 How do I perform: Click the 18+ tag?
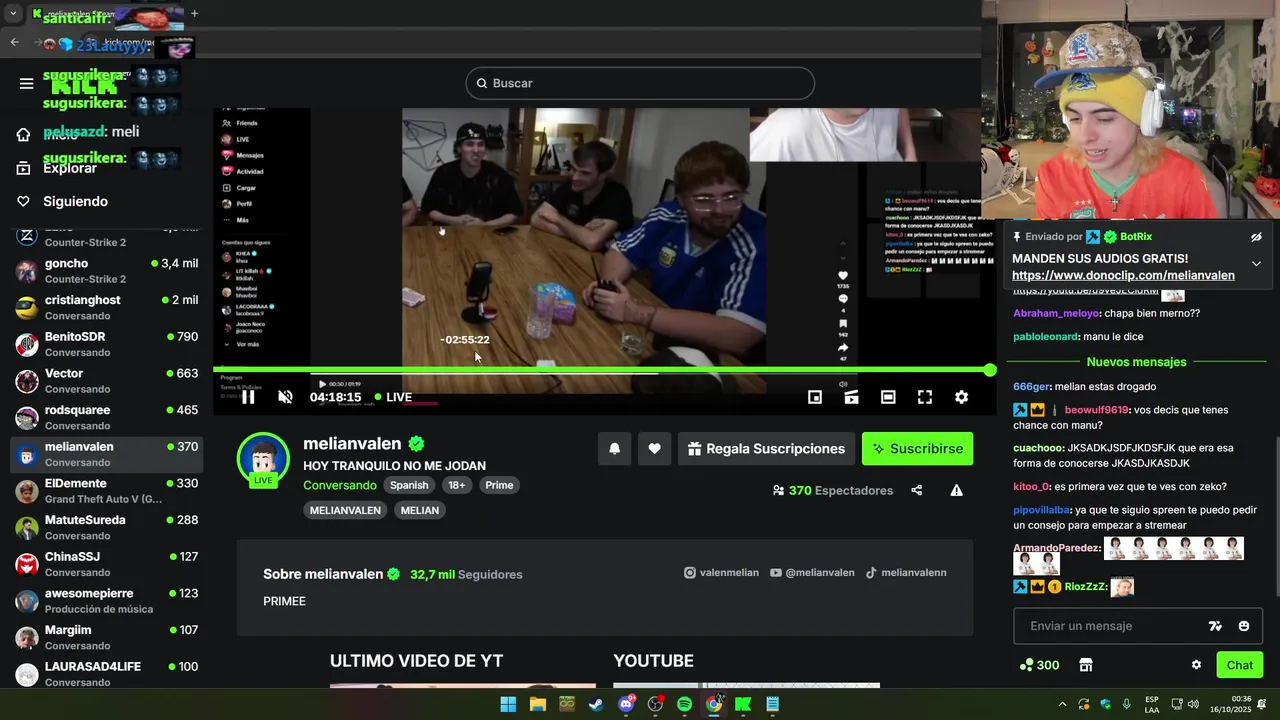(x=457, y=485)
